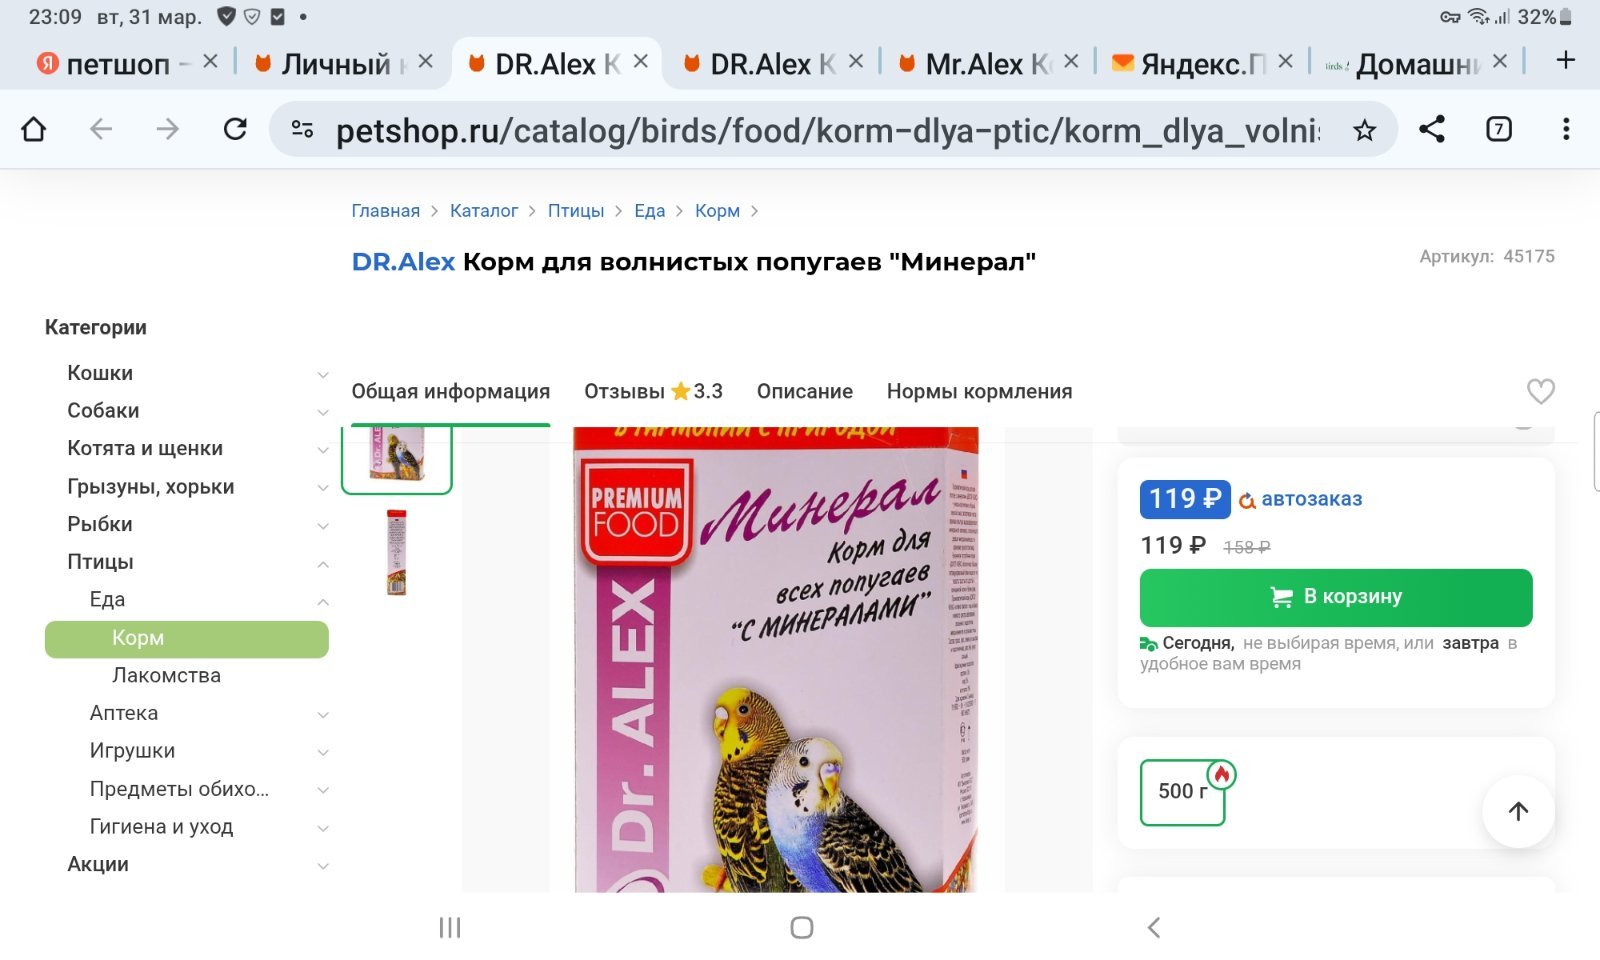The height and width of the screenshot is (960, 1600).
Task: Select second product thumbnail image
Action: (x=397, y=553)
